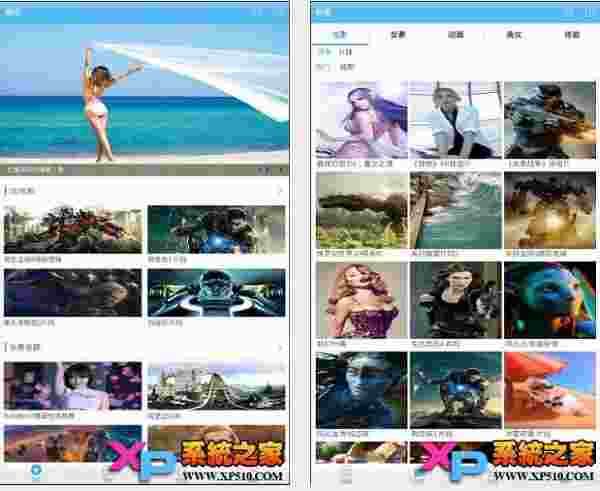The width and height of the screenshot is (600, 491).
Task: Select the last tab in right panel
Action: click(572, 35)
